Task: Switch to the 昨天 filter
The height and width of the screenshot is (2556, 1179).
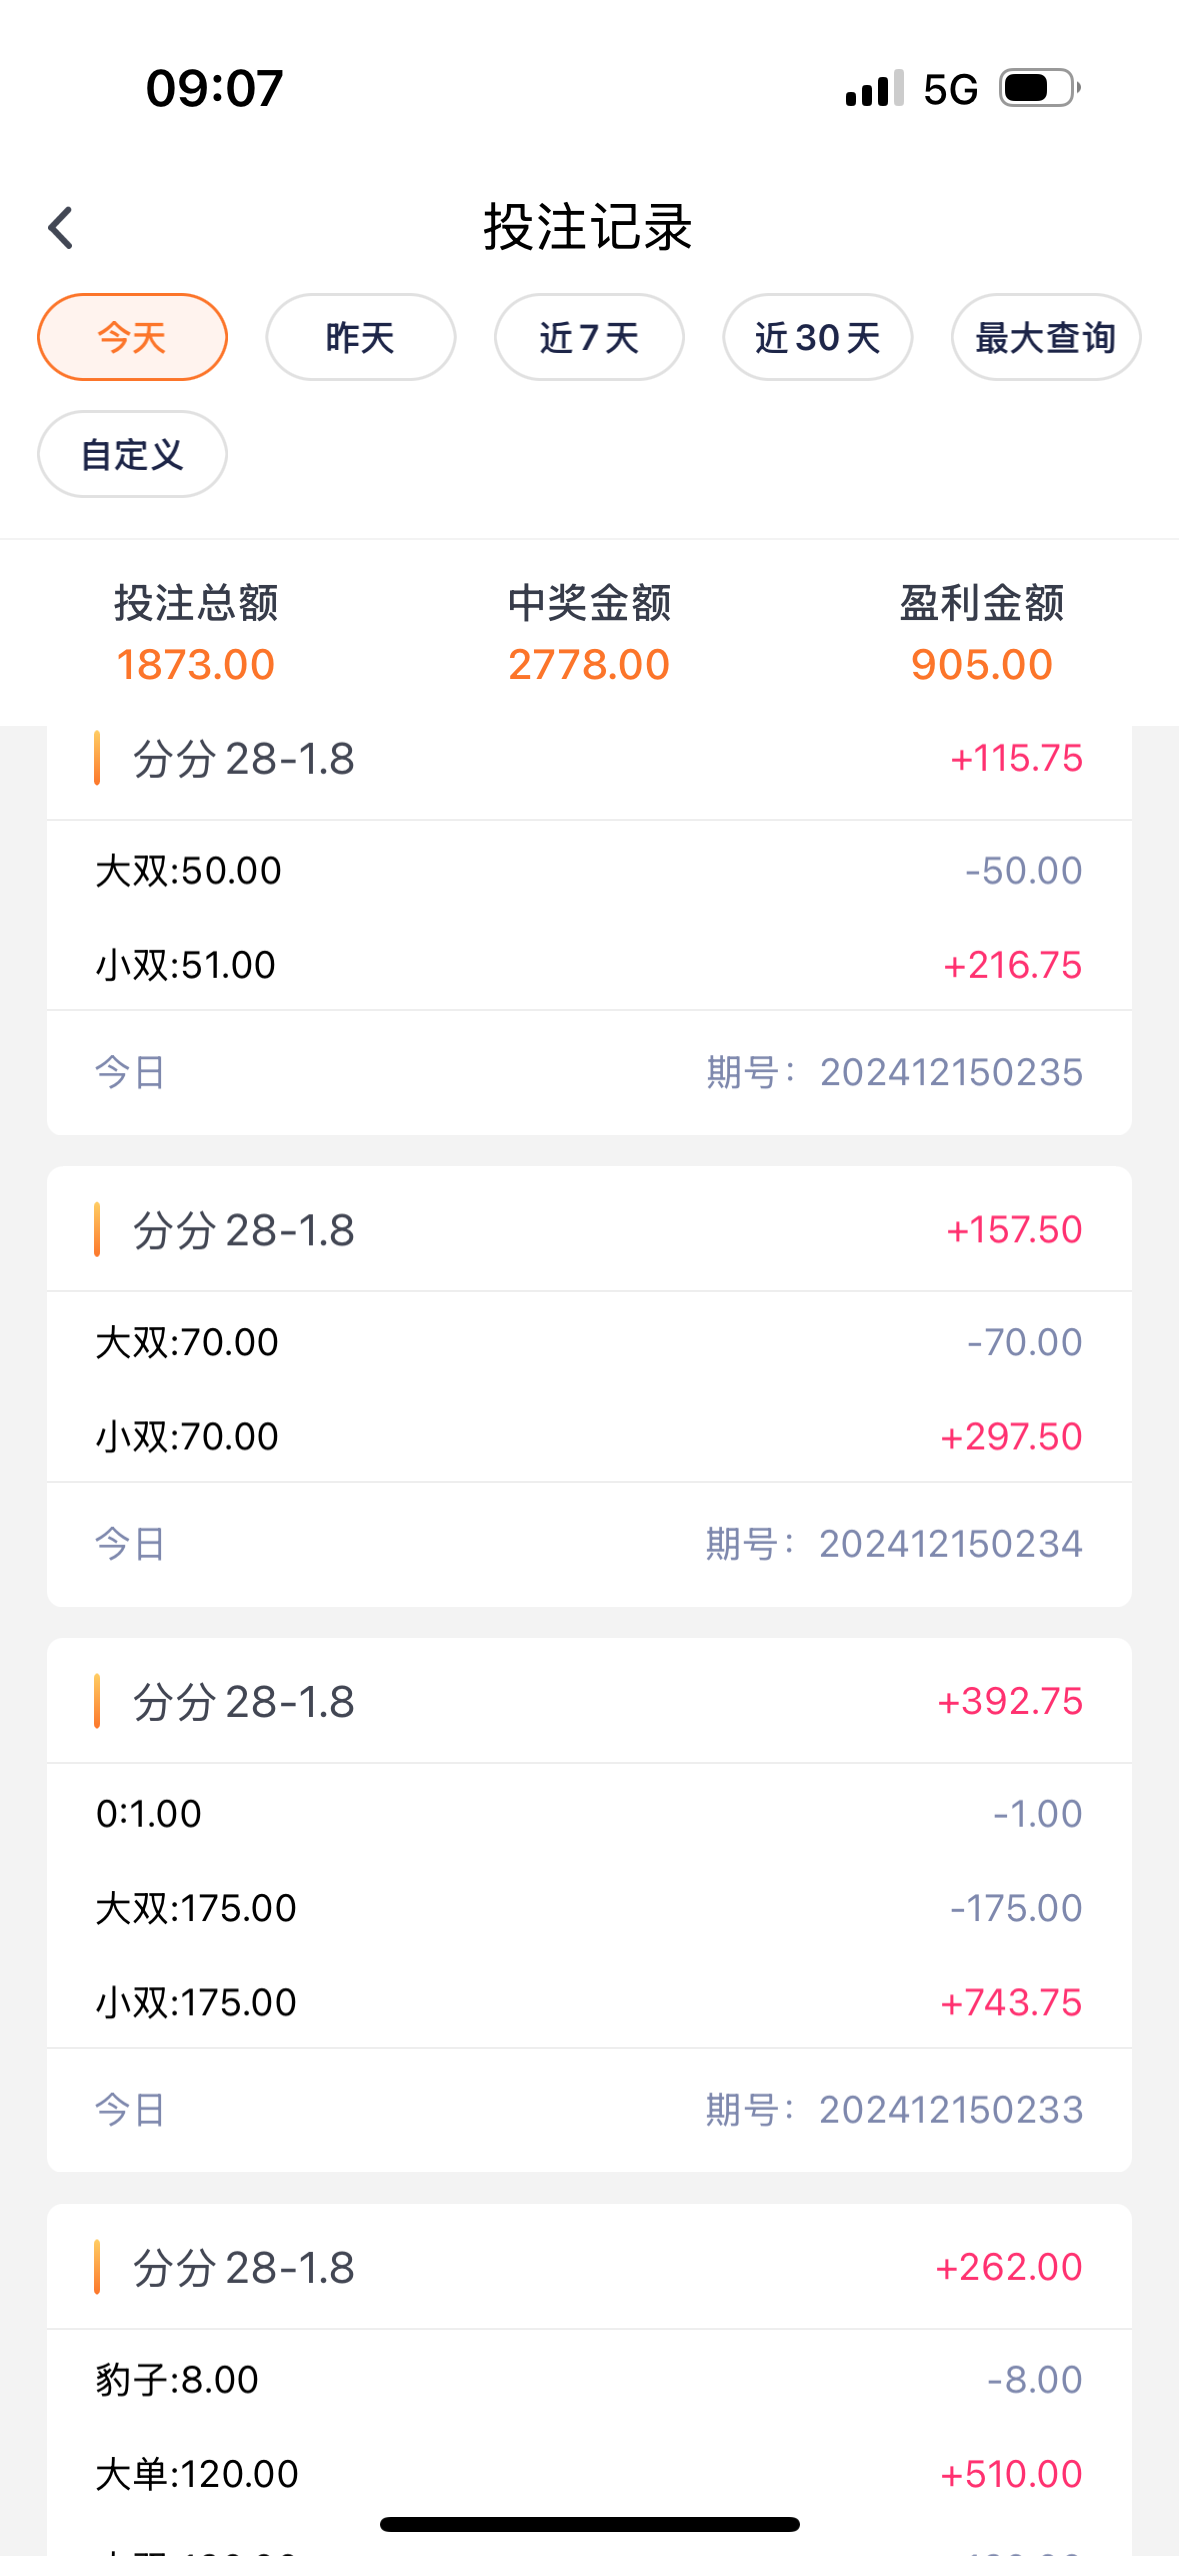Action: [360, 337]
